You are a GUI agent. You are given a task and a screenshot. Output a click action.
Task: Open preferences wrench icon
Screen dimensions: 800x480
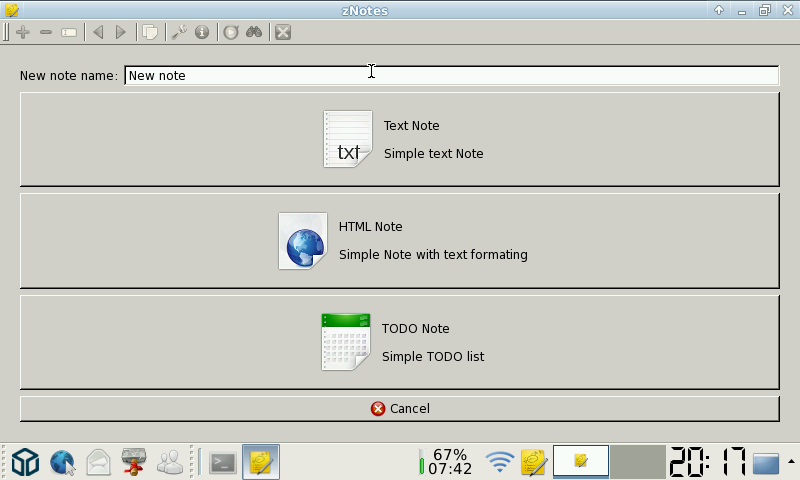coord(179,32)
